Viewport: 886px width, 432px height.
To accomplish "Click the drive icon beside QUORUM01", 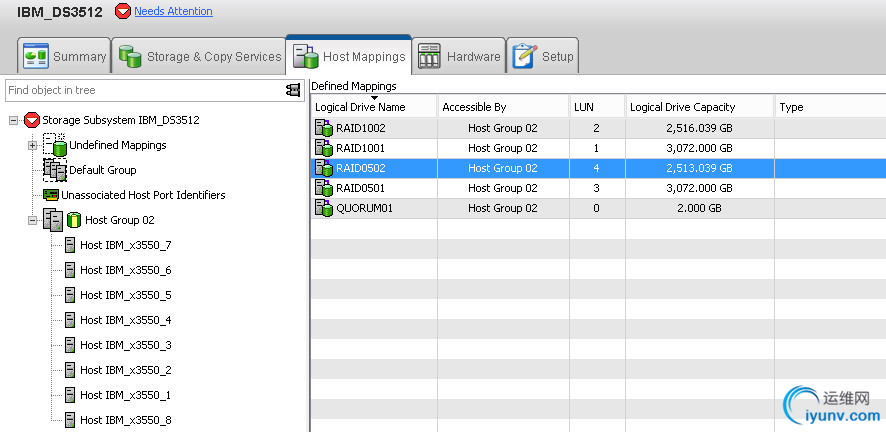I will (324, 208).
